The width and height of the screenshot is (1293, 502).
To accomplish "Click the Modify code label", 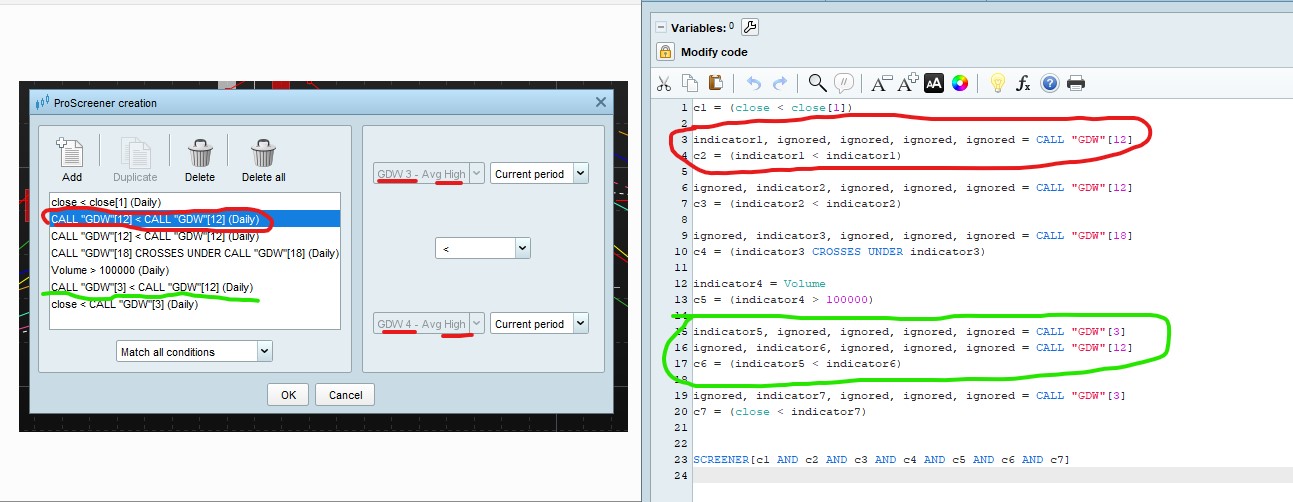I will coord(714,52).
